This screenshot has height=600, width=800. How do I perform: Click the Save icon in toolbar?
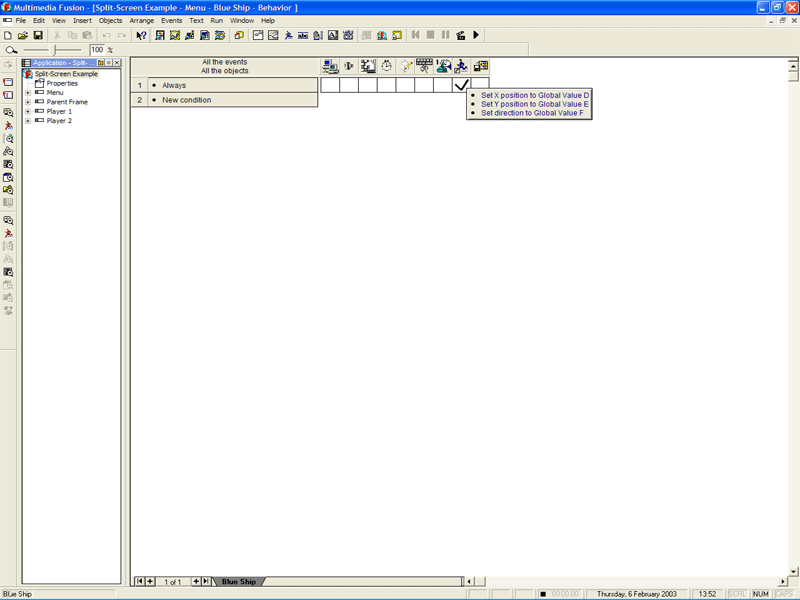[38, 35]
